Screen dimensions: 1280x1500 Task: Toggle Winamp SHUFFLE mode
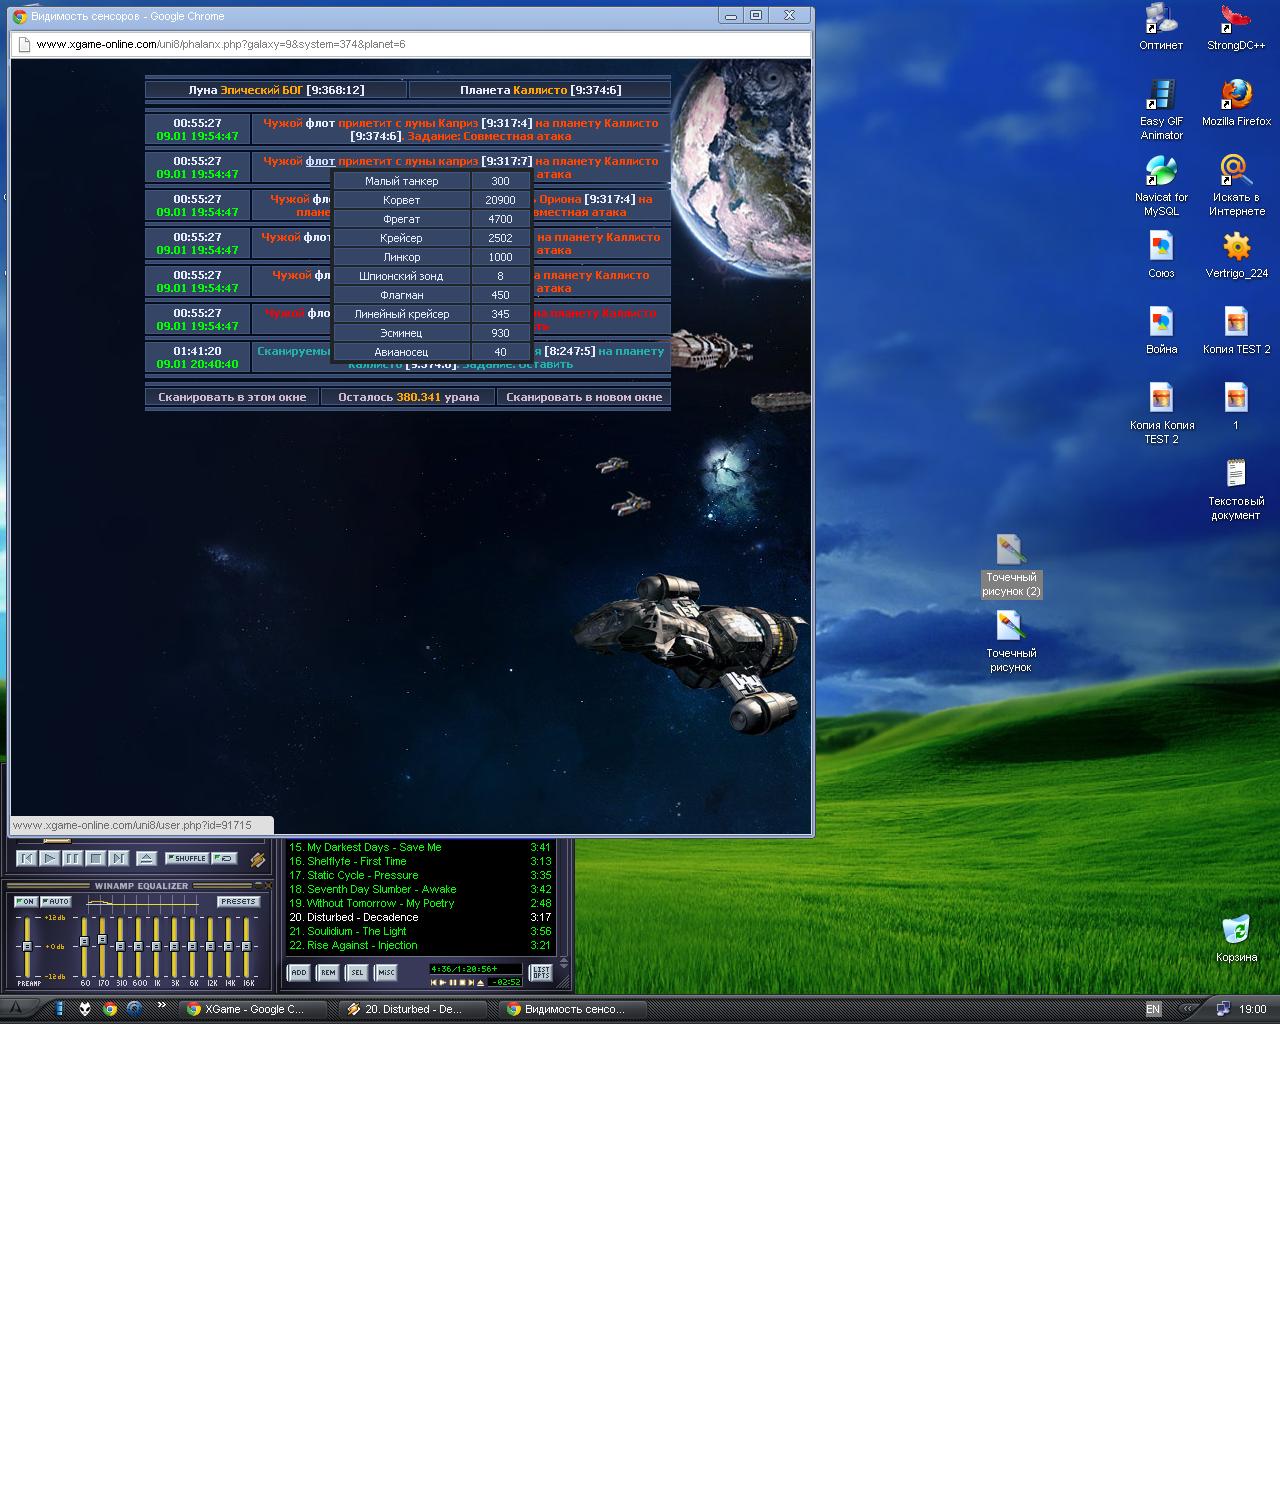point(187,858)
